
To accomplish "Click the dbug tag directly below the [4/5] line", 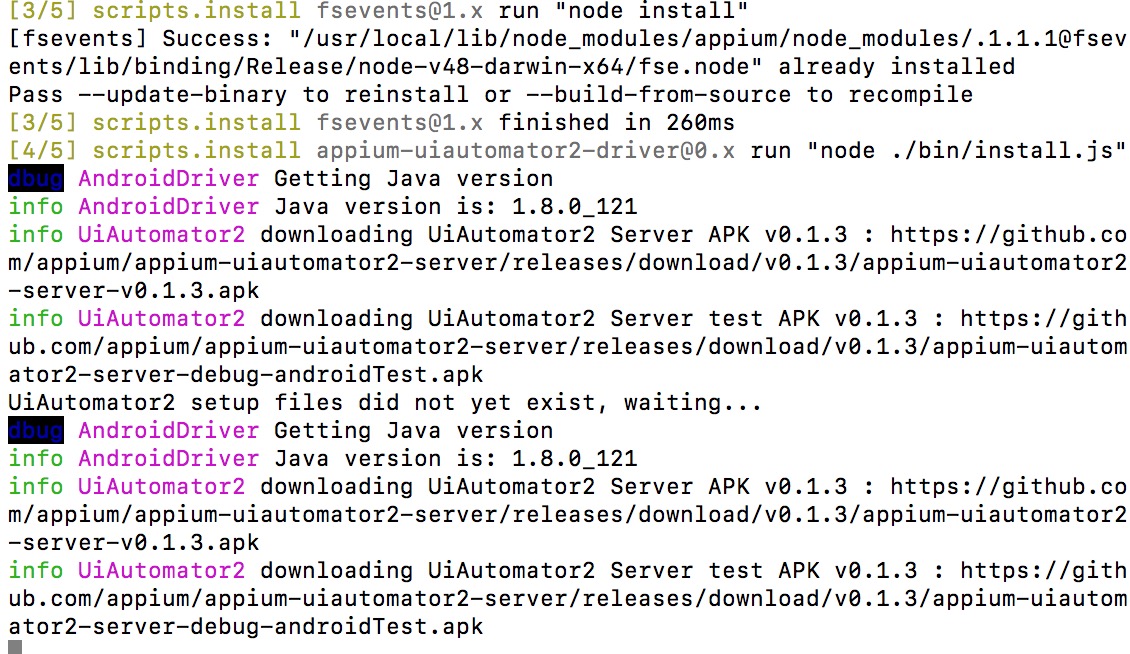I will click(36, 179).
